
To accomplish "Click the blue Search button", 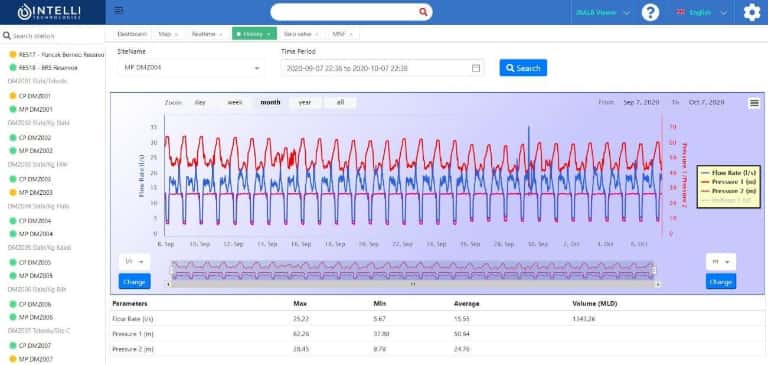I will click(x=523, y=68).
